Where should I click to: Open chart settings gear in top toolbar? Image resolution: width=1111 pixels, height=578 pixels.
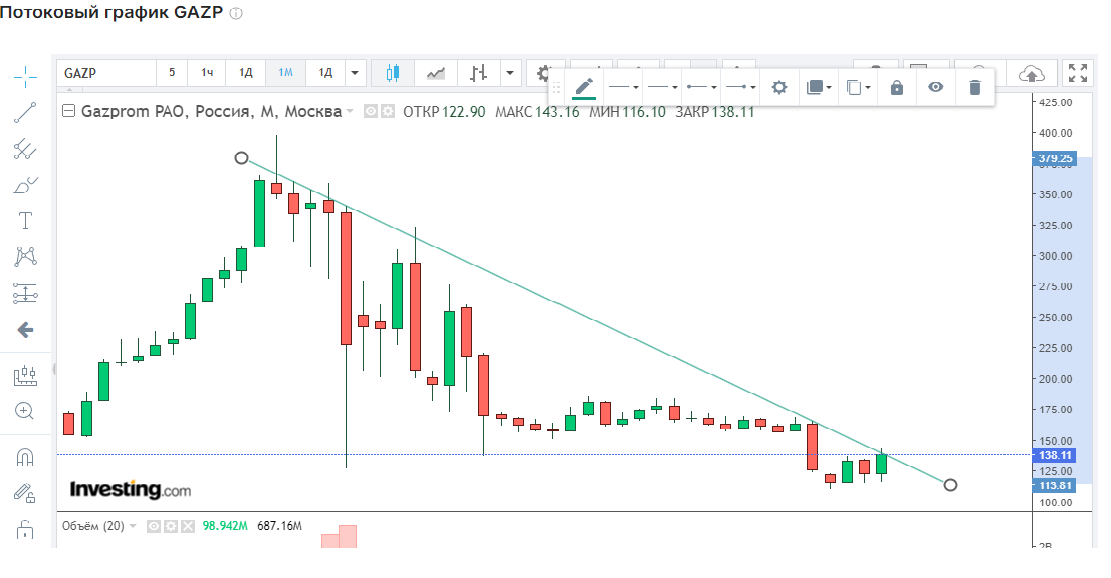click(543, 73)
